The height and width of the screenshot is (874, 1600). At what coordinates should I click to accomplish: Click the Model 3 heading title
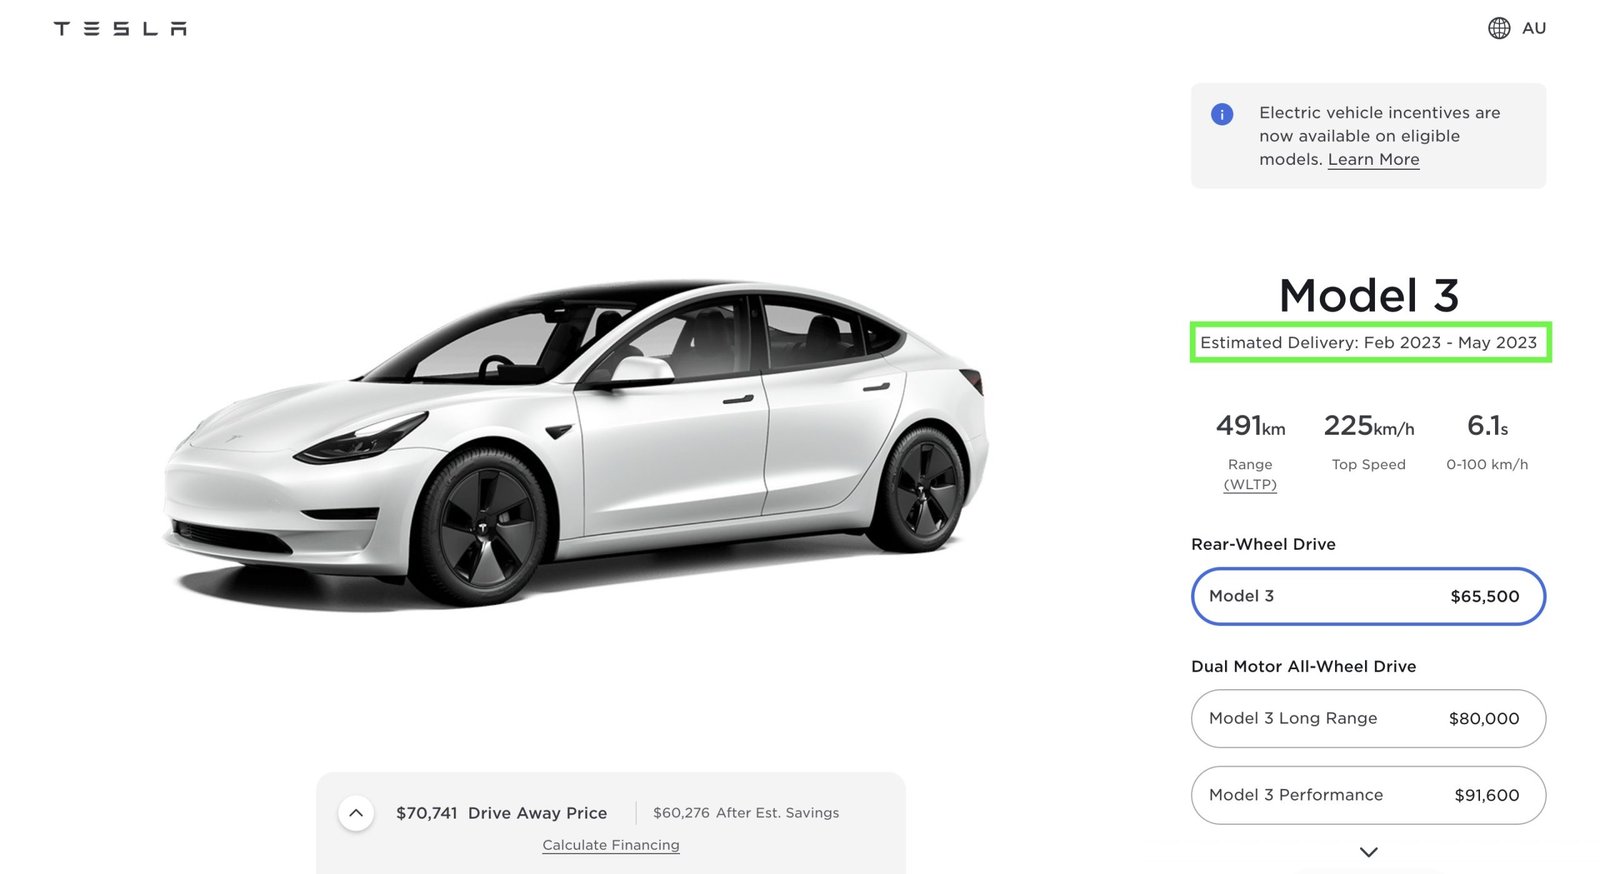click(x=1368, y=295)
